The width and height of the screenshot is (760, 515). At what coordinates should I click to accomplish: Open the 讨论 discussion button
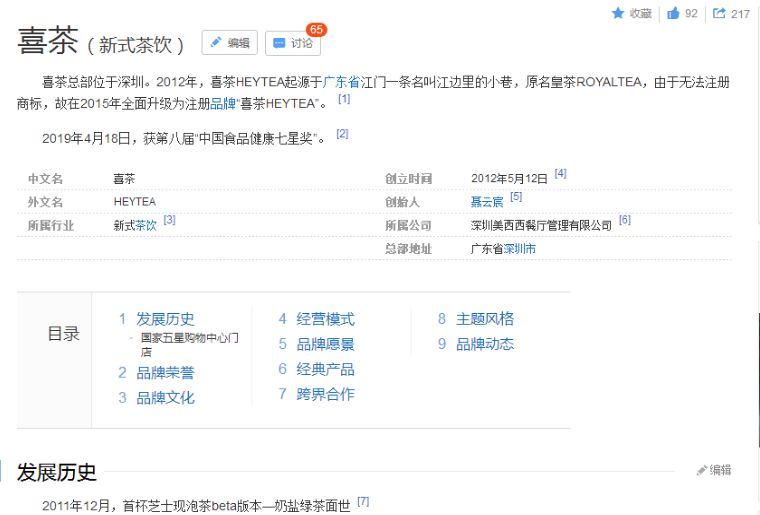coord(293,44)
